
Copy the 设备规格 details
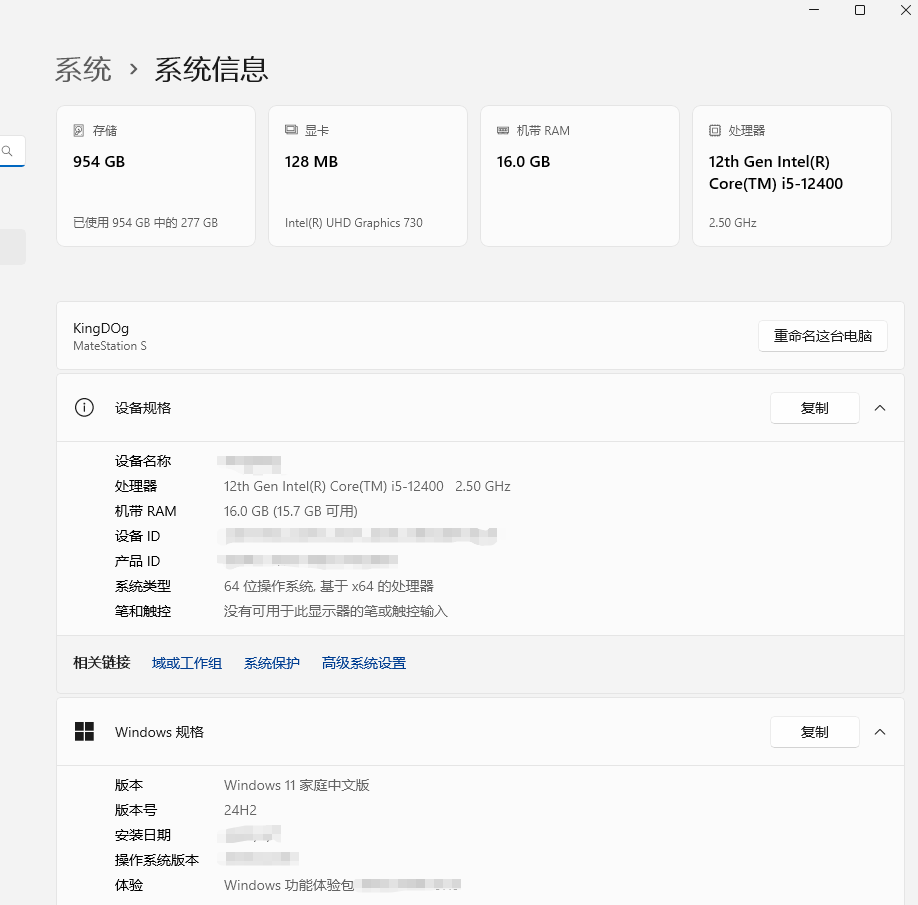[x=814, y=408]
